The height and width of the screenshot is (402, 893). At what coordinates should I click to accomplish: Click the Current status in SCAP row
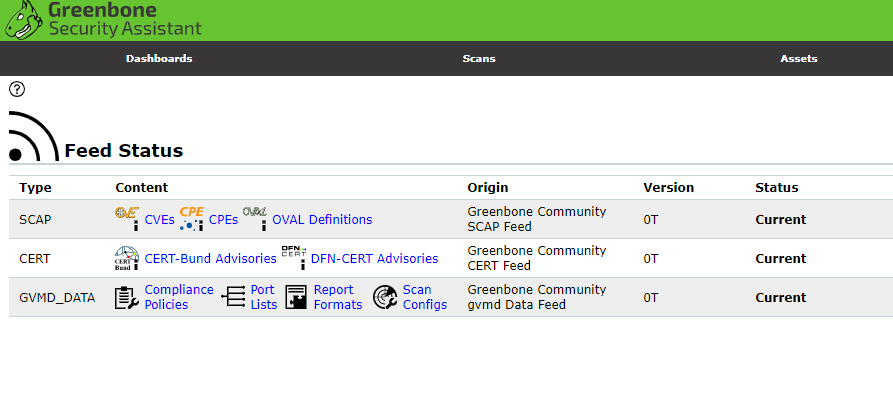(x=781, y=220)
